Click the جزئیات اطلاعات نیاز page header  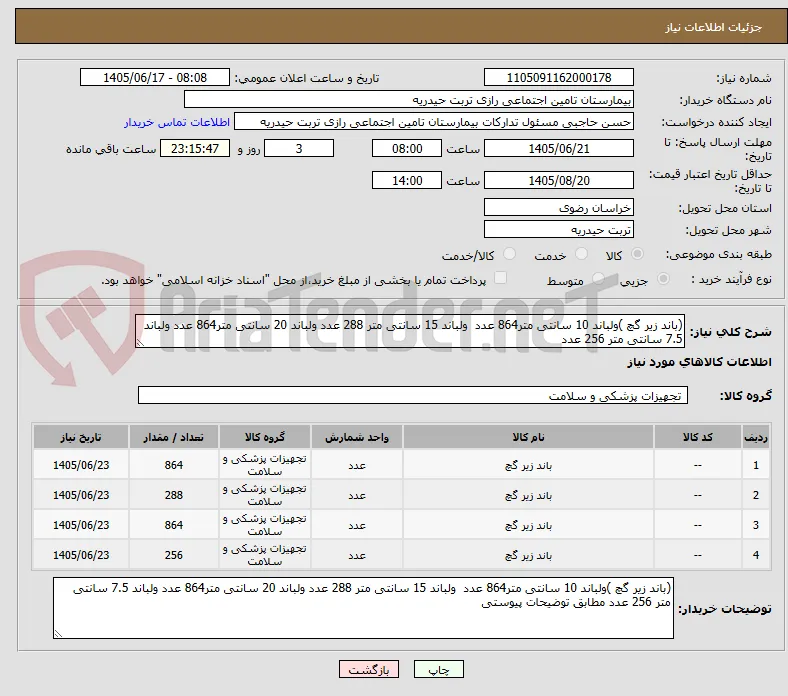point(714,27)
